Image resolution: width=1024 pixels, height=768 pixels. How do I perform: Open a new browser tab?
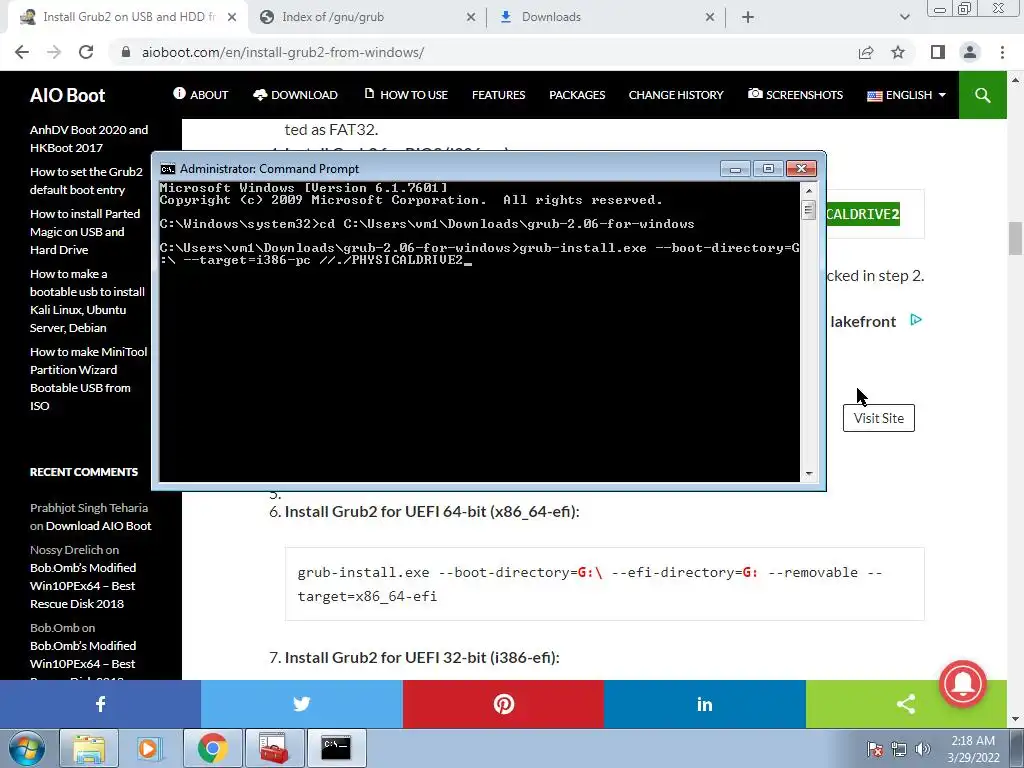(x=748, y=18)
